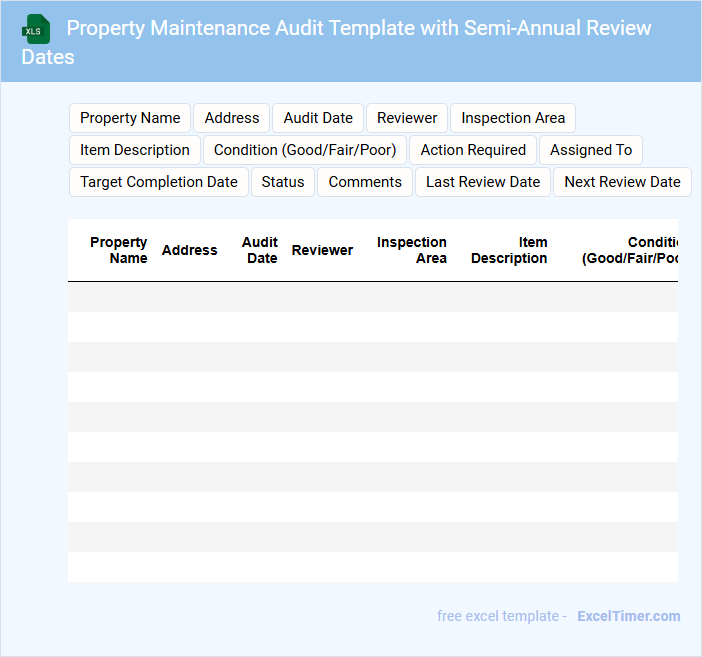
Task: Click the Reviewer tag chip
Action: [x=407, y=118]
